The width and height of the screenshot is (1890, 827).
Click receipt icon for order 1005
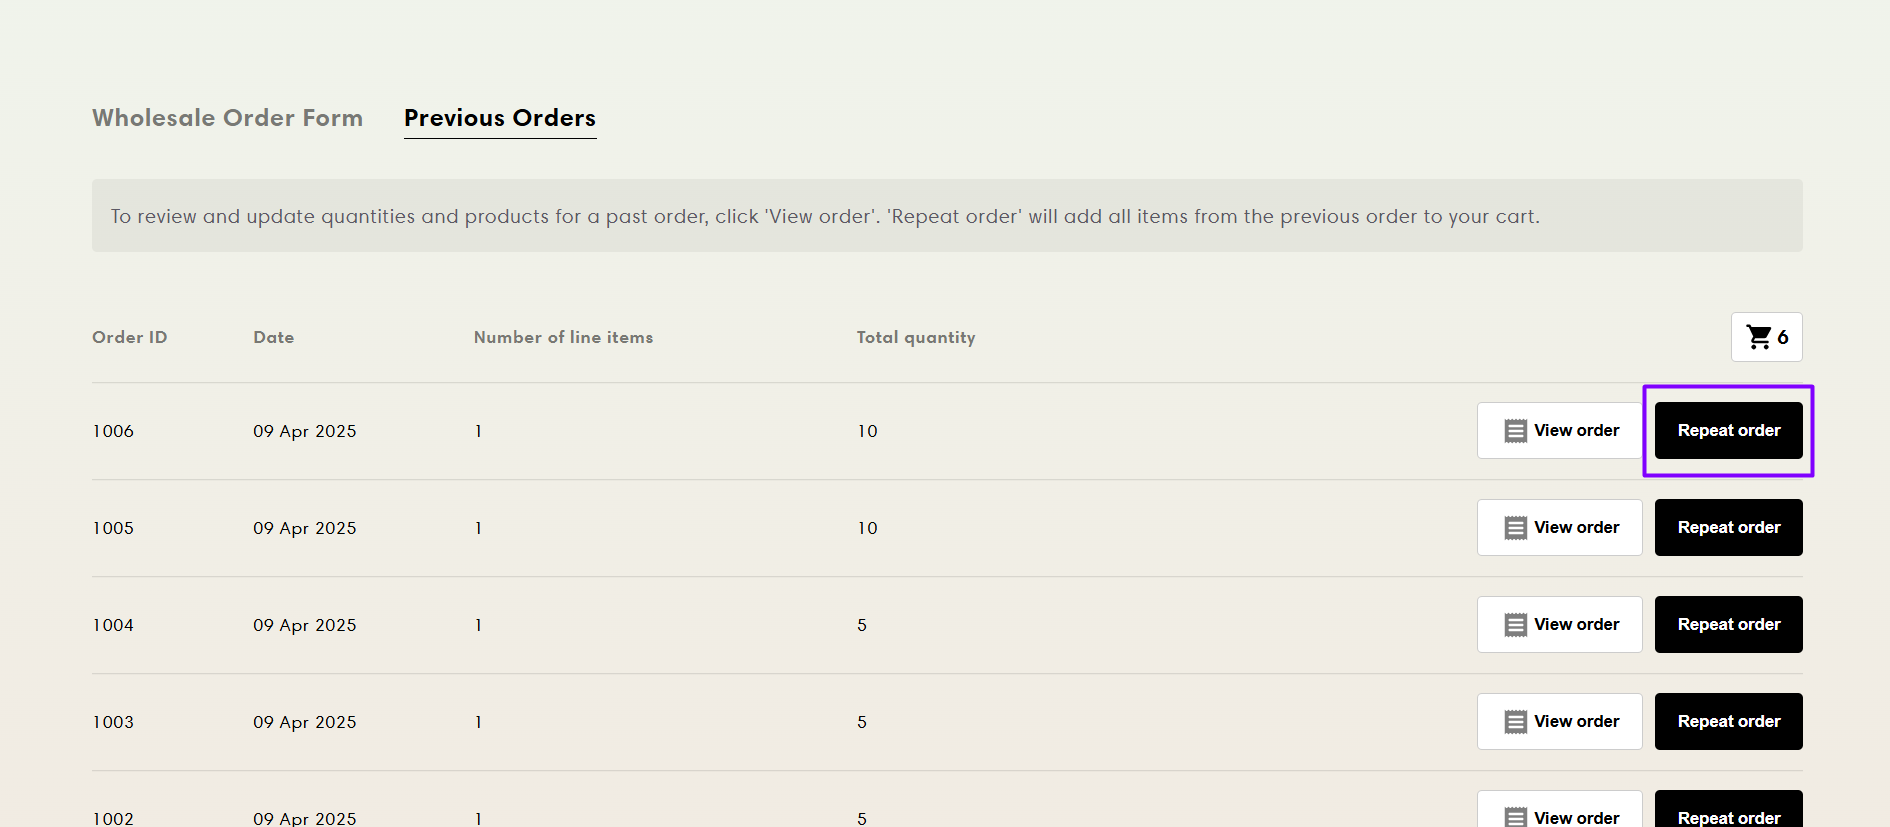pos(1515,528)
